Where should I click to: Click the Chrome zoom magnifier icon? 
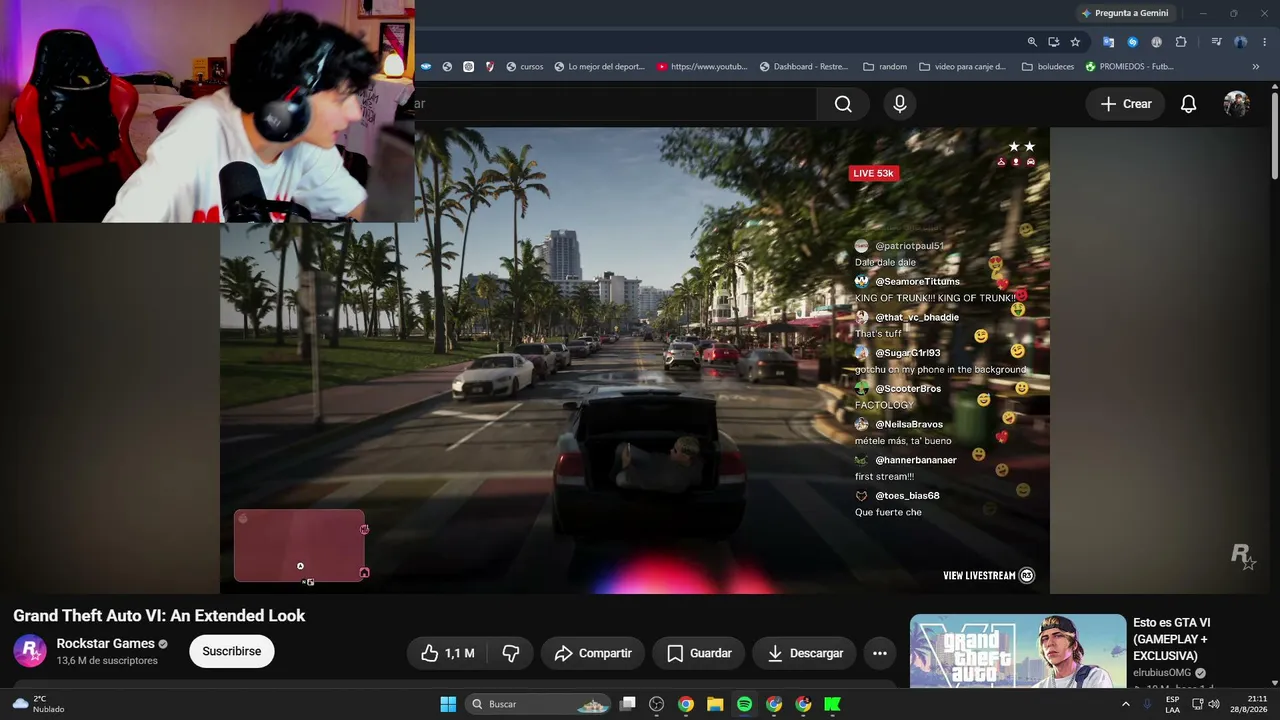(x=1032, y=42)
